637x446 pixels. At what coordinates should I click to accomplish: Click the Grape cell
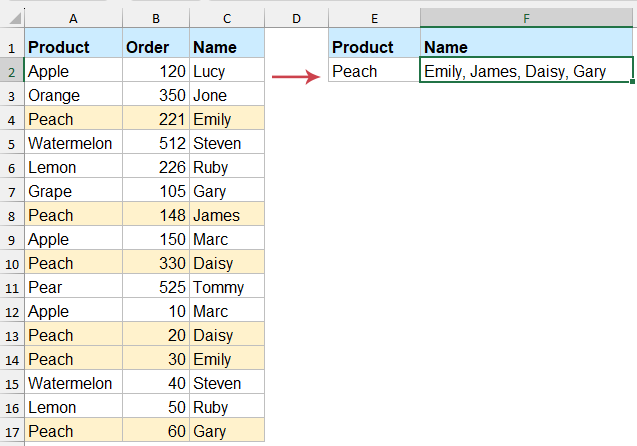point(73,192)
